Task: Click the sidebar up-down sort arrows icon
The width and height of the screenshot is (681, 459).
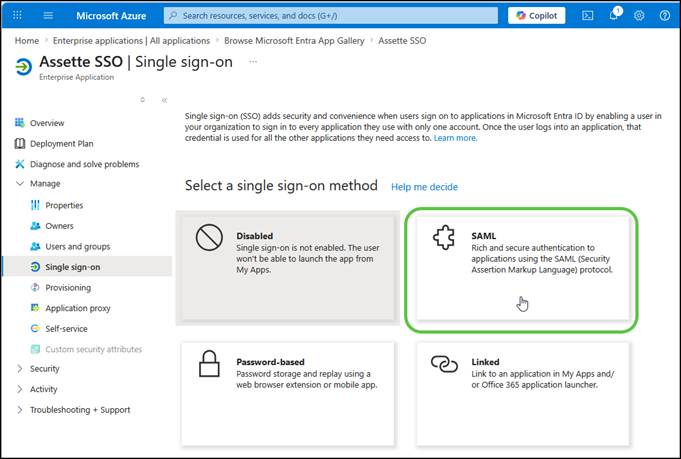Action: pyautogui.click(x=142, y=100)
